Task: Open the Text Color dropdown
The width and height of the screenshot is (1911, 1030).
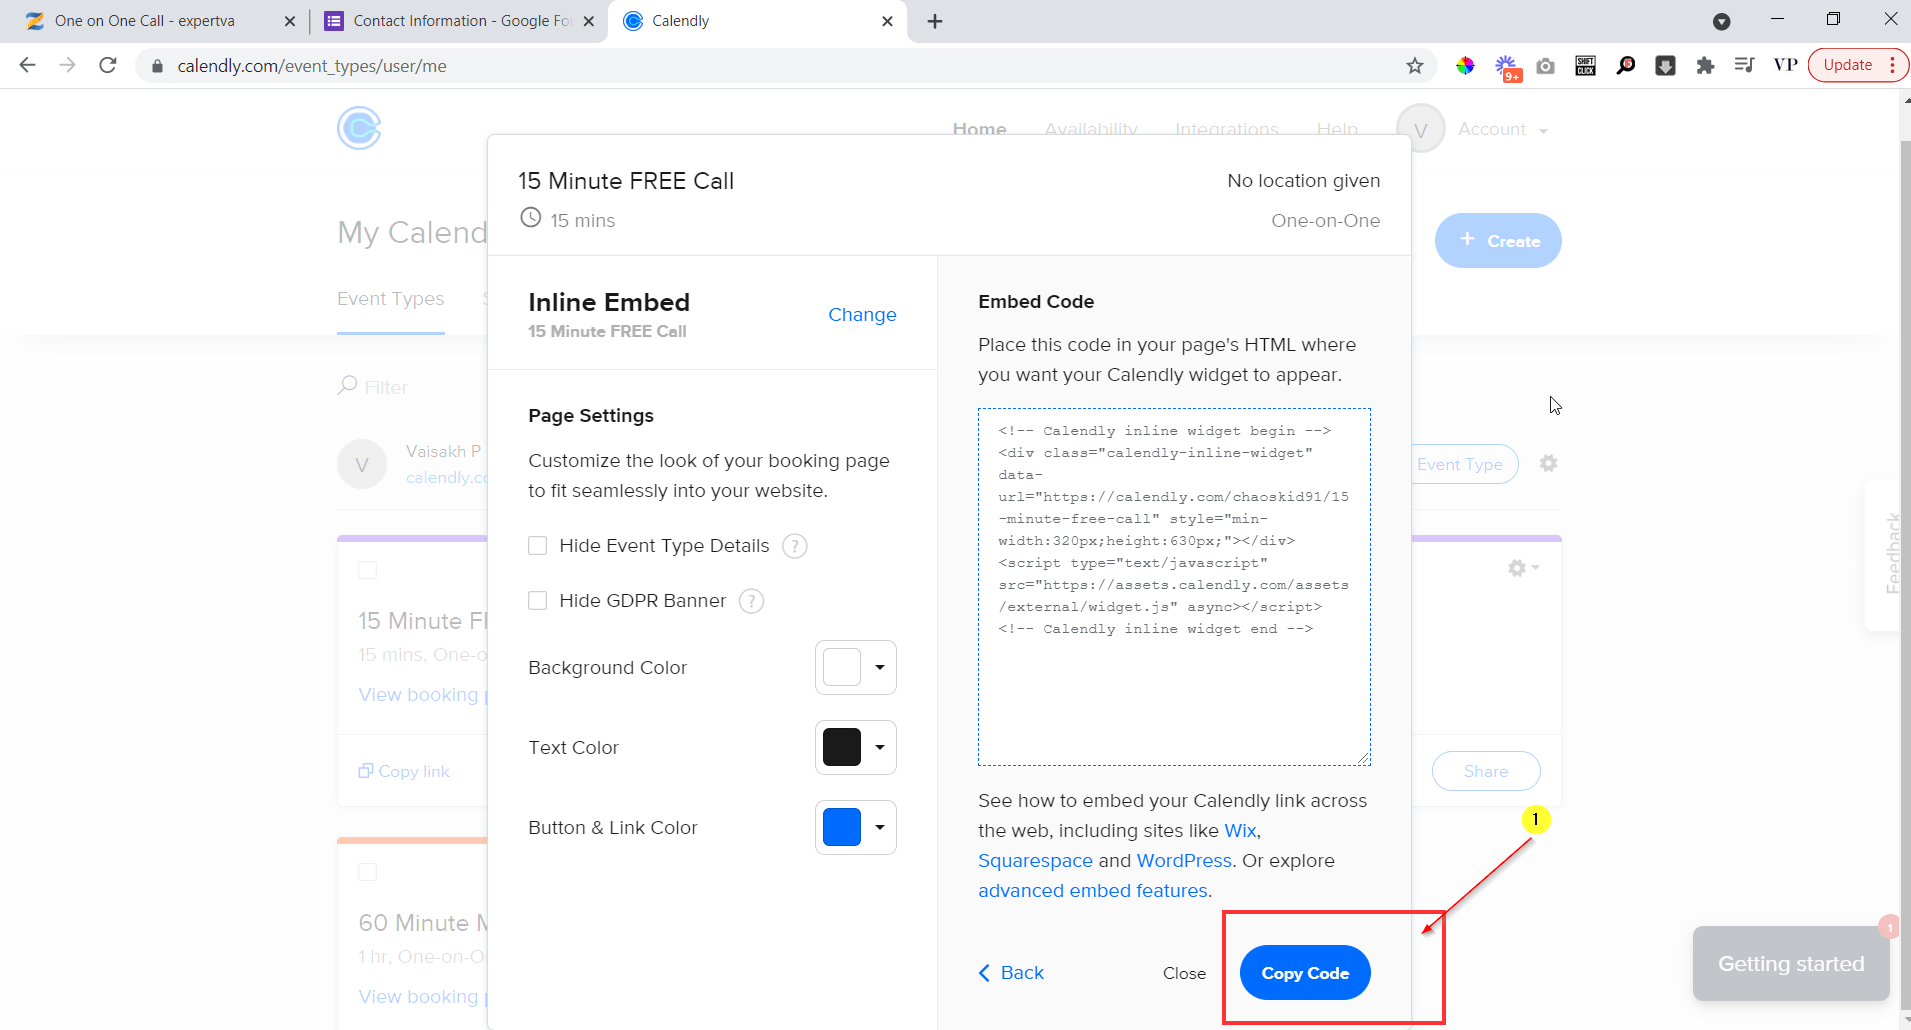Action: [x=855, y=747]
